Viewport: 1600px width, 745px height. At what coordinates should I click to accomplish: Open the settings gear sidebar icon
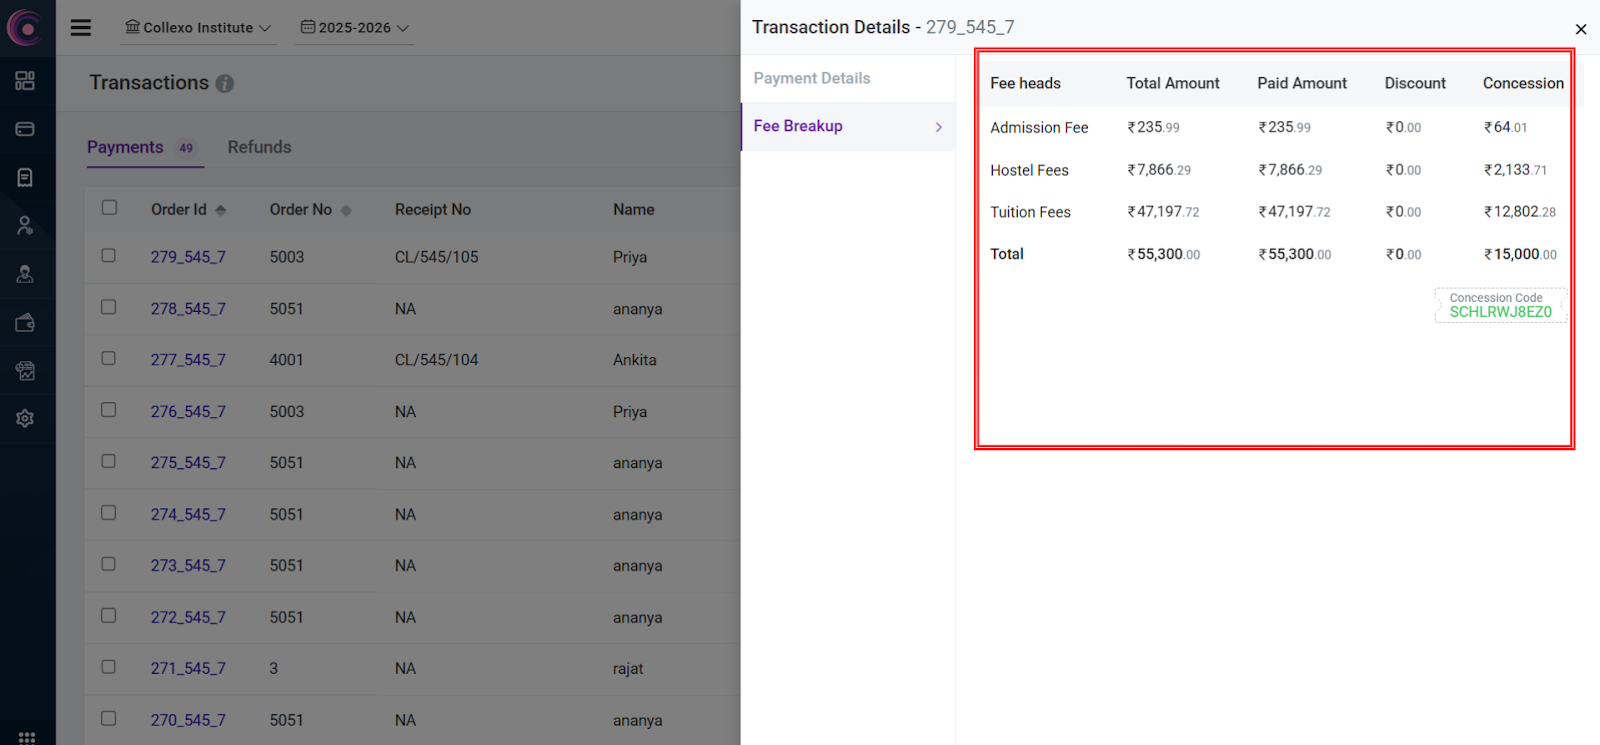(x=25, y=419)
